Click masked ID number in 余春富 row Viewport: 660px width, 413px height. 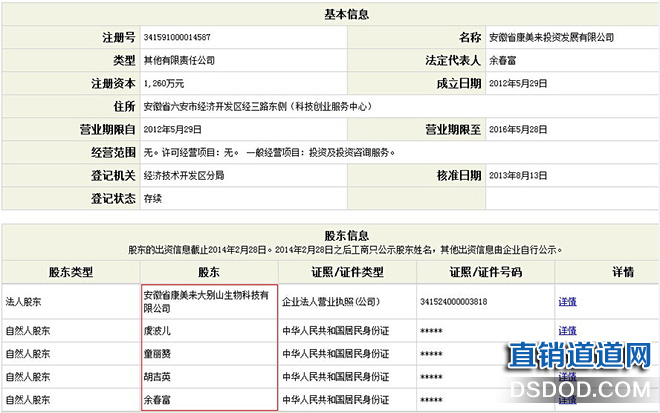pos(431,400)
